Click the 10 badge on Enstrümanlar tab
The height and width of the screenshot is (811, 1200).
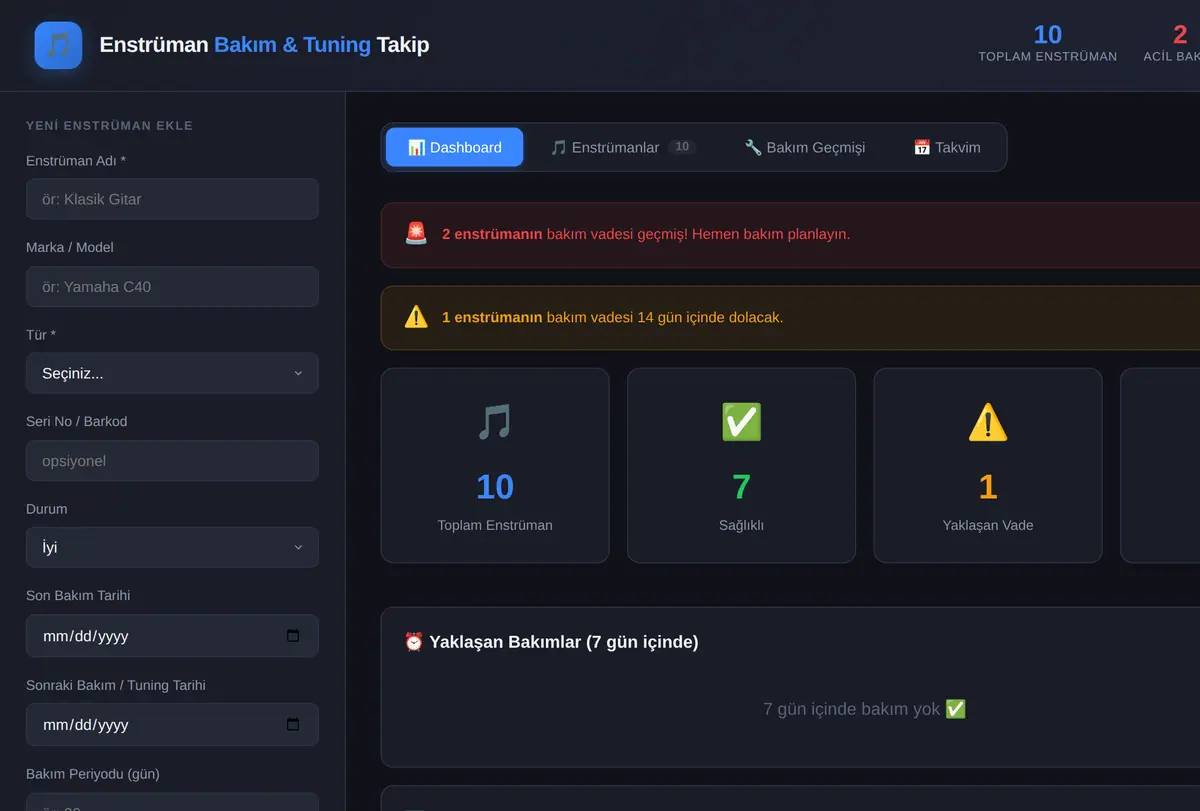tap(681, 147)
